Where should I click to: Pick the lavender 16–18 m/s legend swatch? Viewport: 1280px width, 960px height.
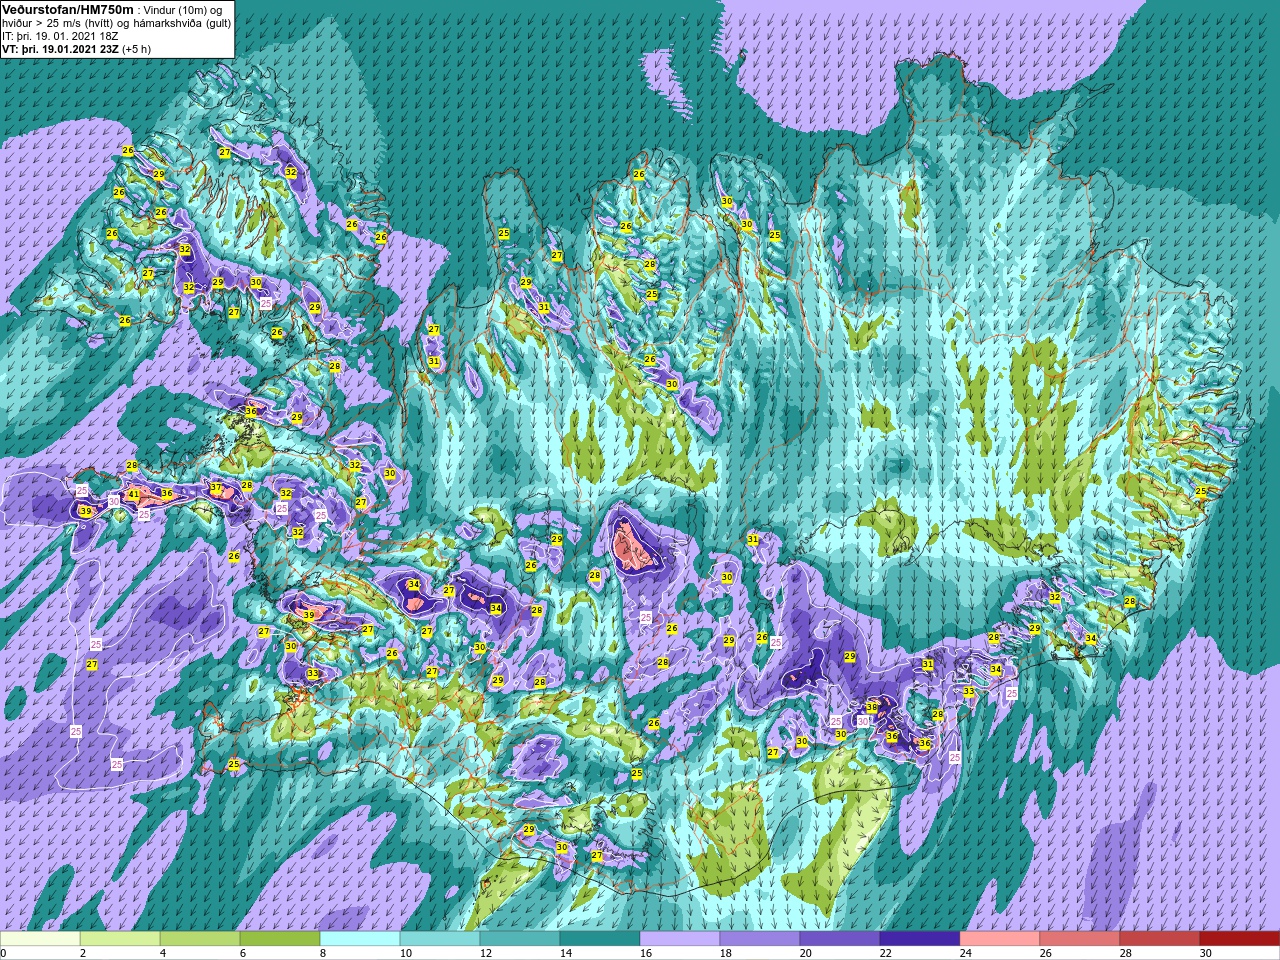coord(680,939)
